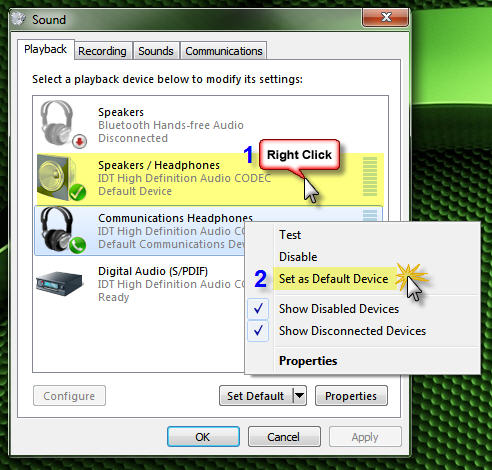Click the Speakers / Headphones speaker icon
This screenshot has width=492, height=470.
[x=56, y=178]
